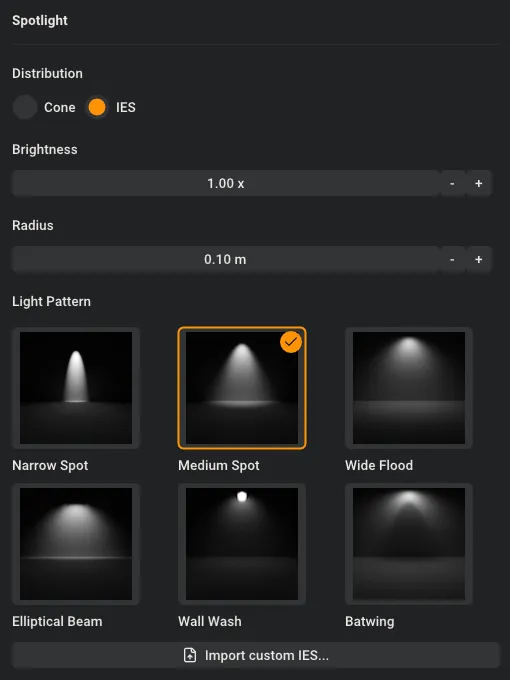510x680 pixels.
Task: Choose the Wide Flood light pattern thumbnail
Action: click(409, 388)
